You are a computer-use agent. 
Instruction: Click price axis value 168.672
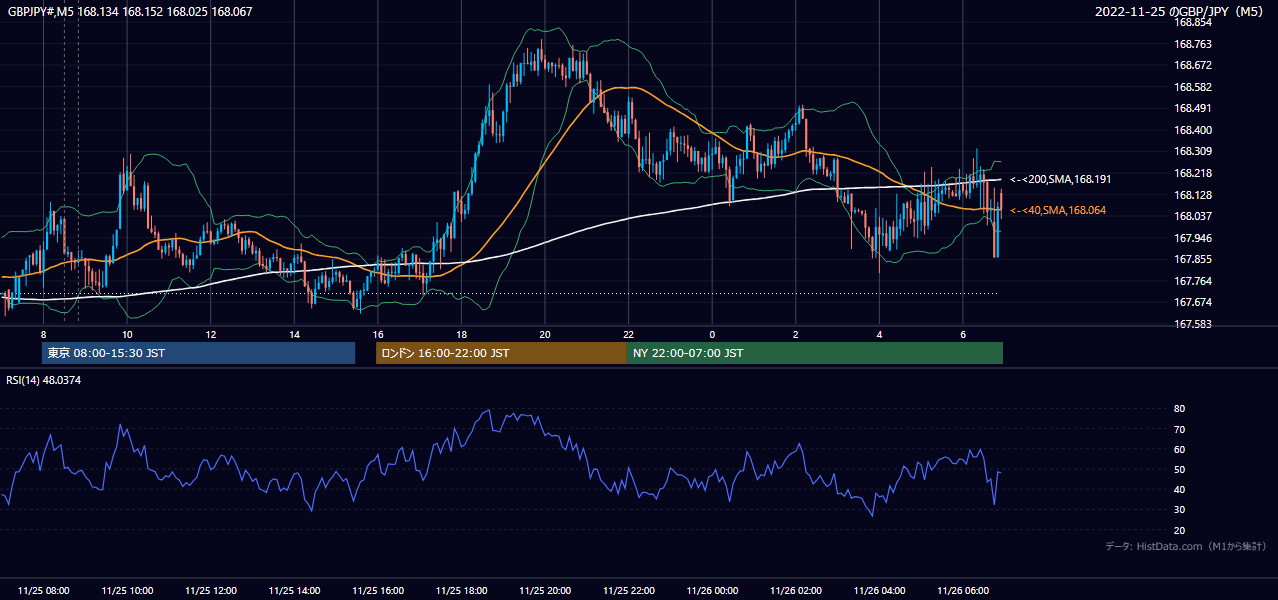tap(1192, 65)
